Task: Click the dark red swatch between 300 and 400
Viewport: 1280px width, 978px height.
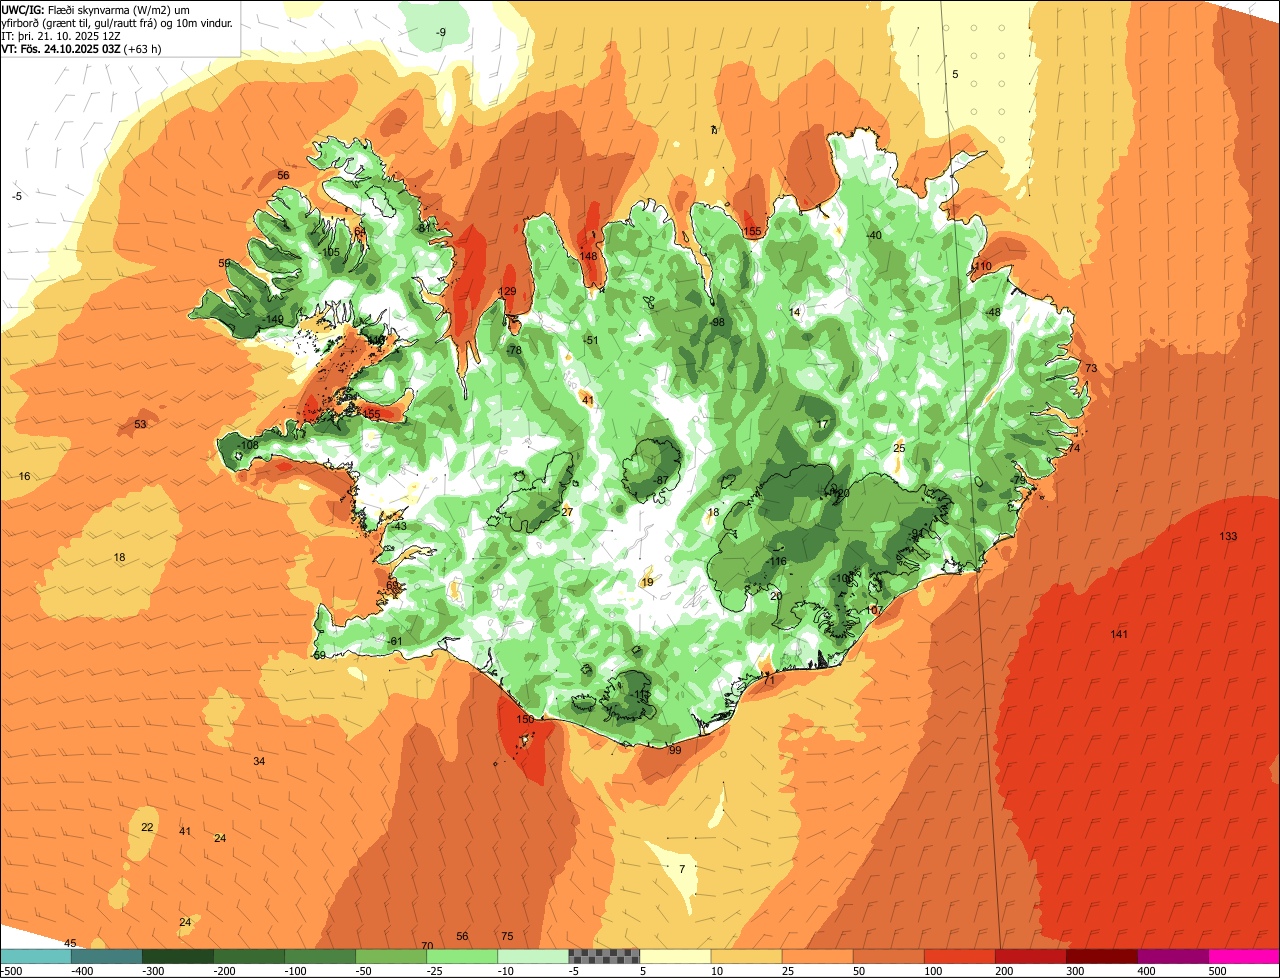Action: (1100, 957)
